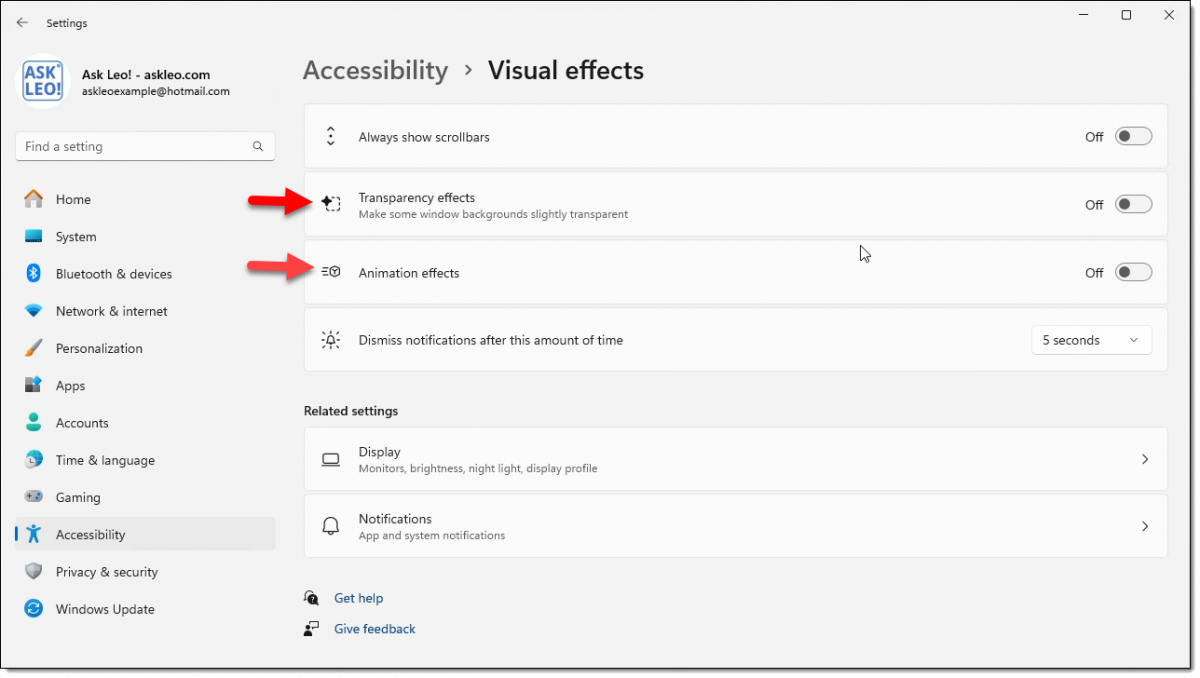Click the Ask Leo account profile picture
Screen dimensions: 1200x678
(42, 80)
